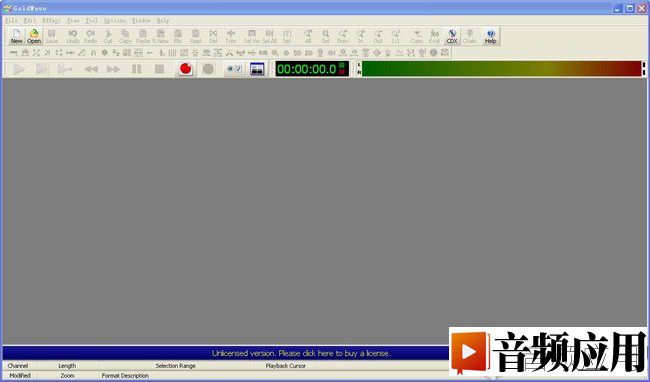The width and height of the screenshot is (650, 382).
Task: Click the green time counter display
Action: [312, 69]
